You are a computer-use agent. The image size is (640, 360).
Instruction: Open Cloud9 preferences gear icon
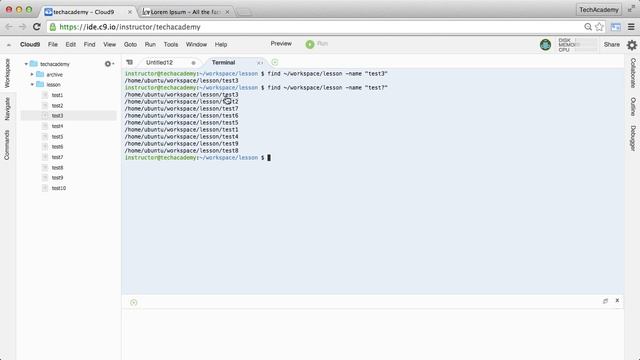(632, 45)
